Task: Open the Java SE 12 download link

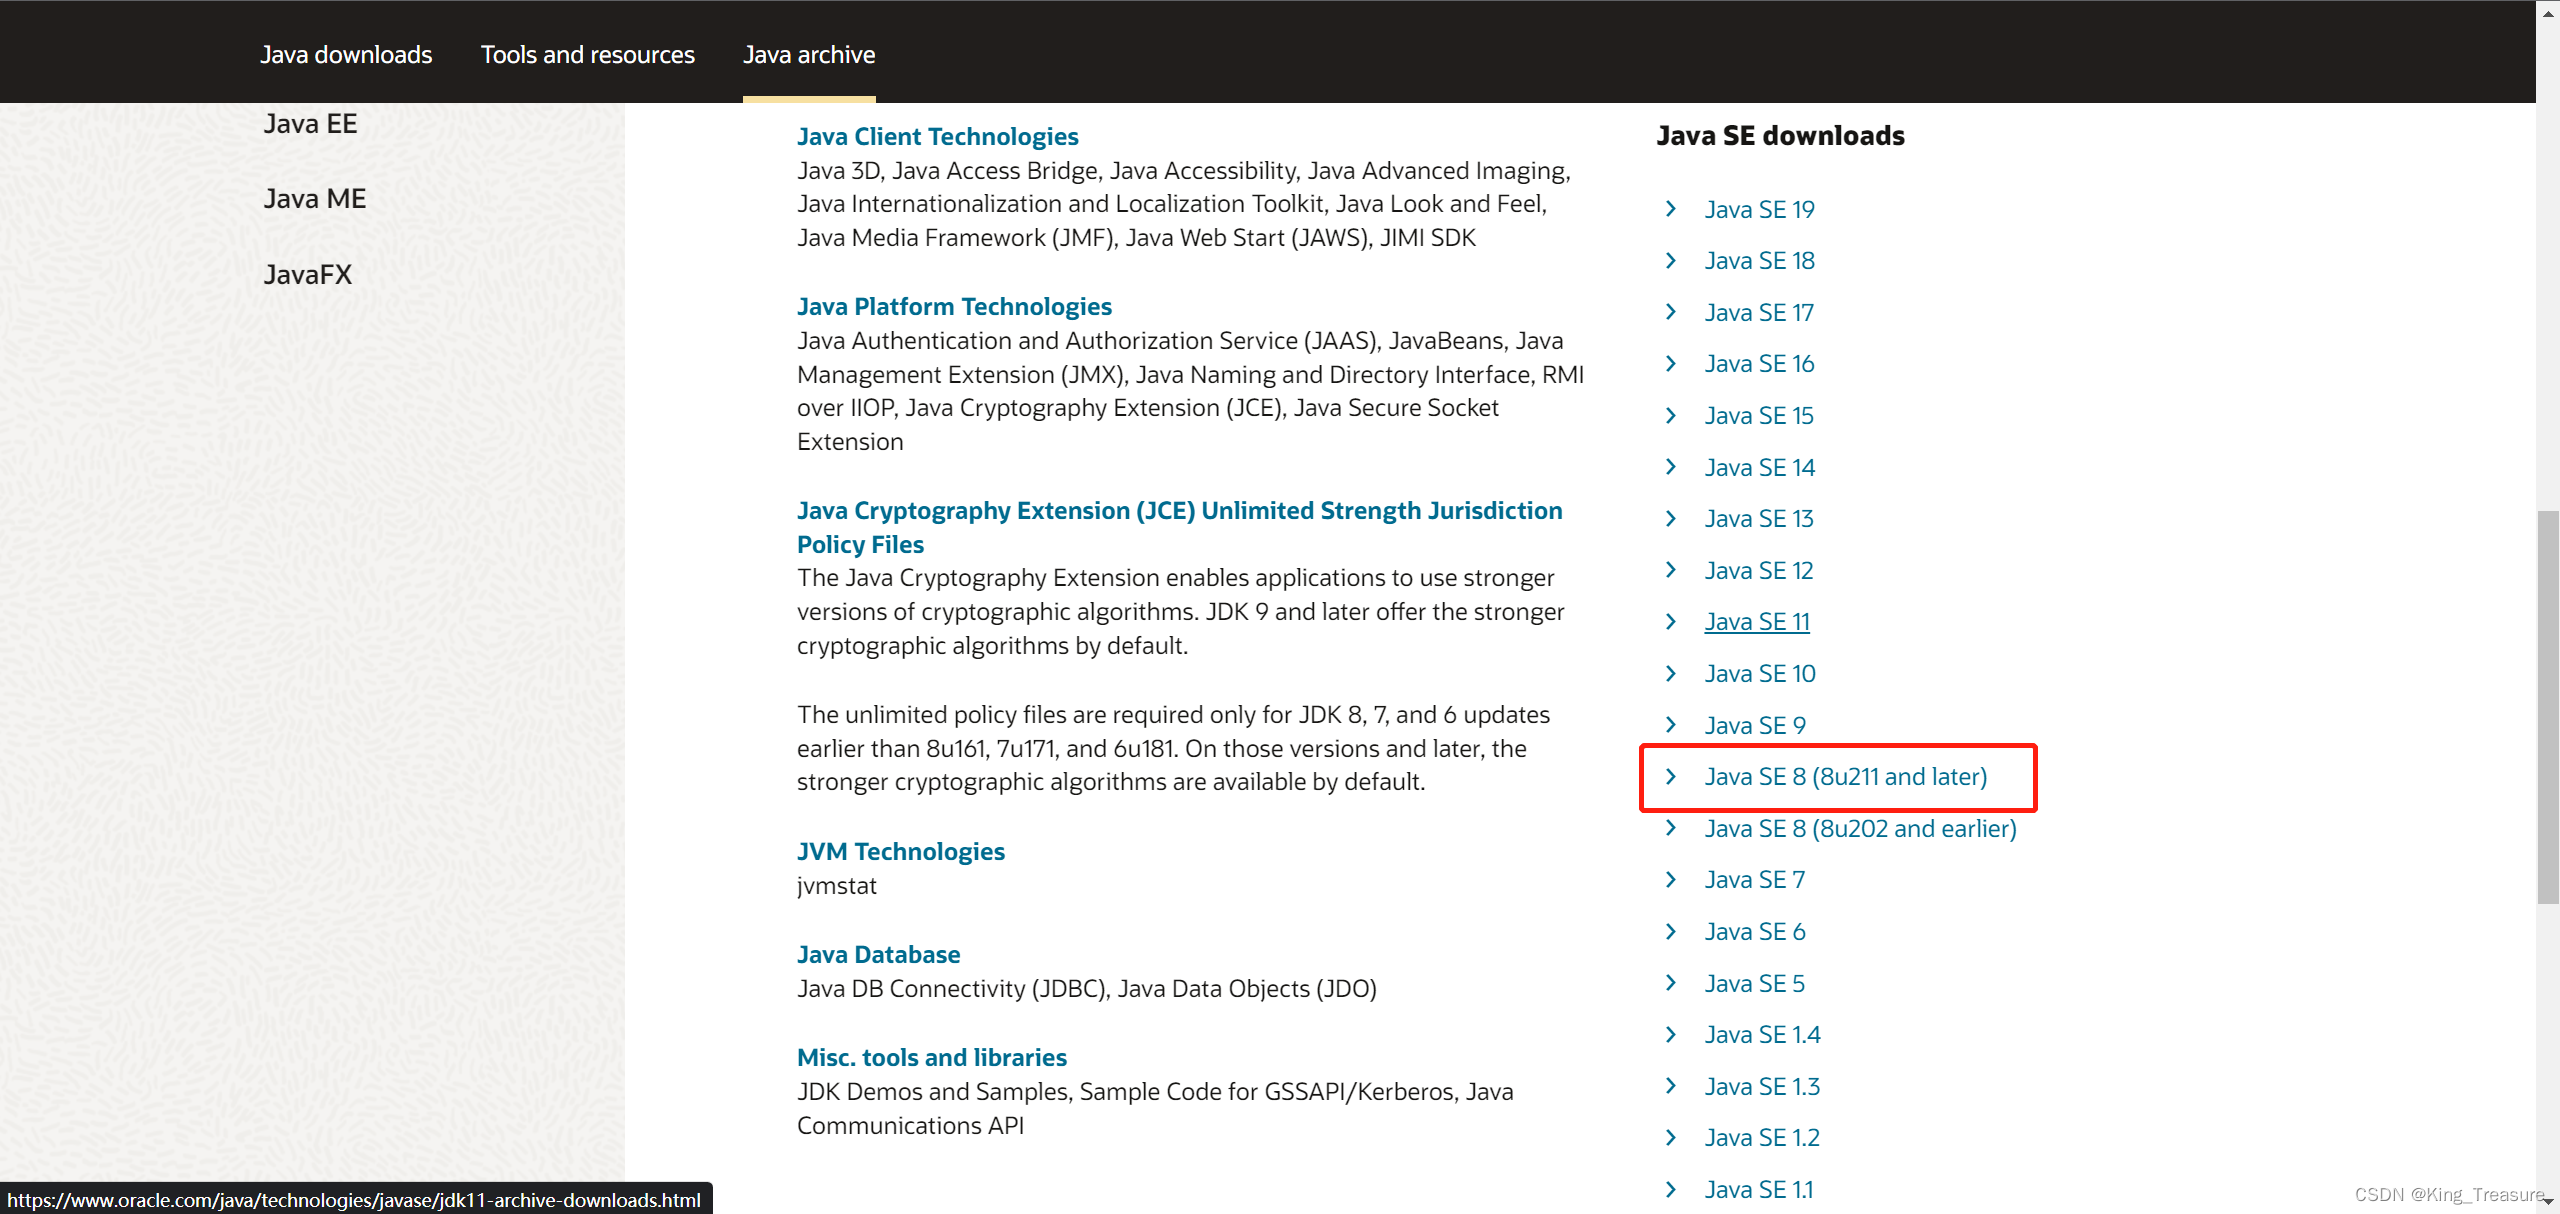Action: [1759, 571]
